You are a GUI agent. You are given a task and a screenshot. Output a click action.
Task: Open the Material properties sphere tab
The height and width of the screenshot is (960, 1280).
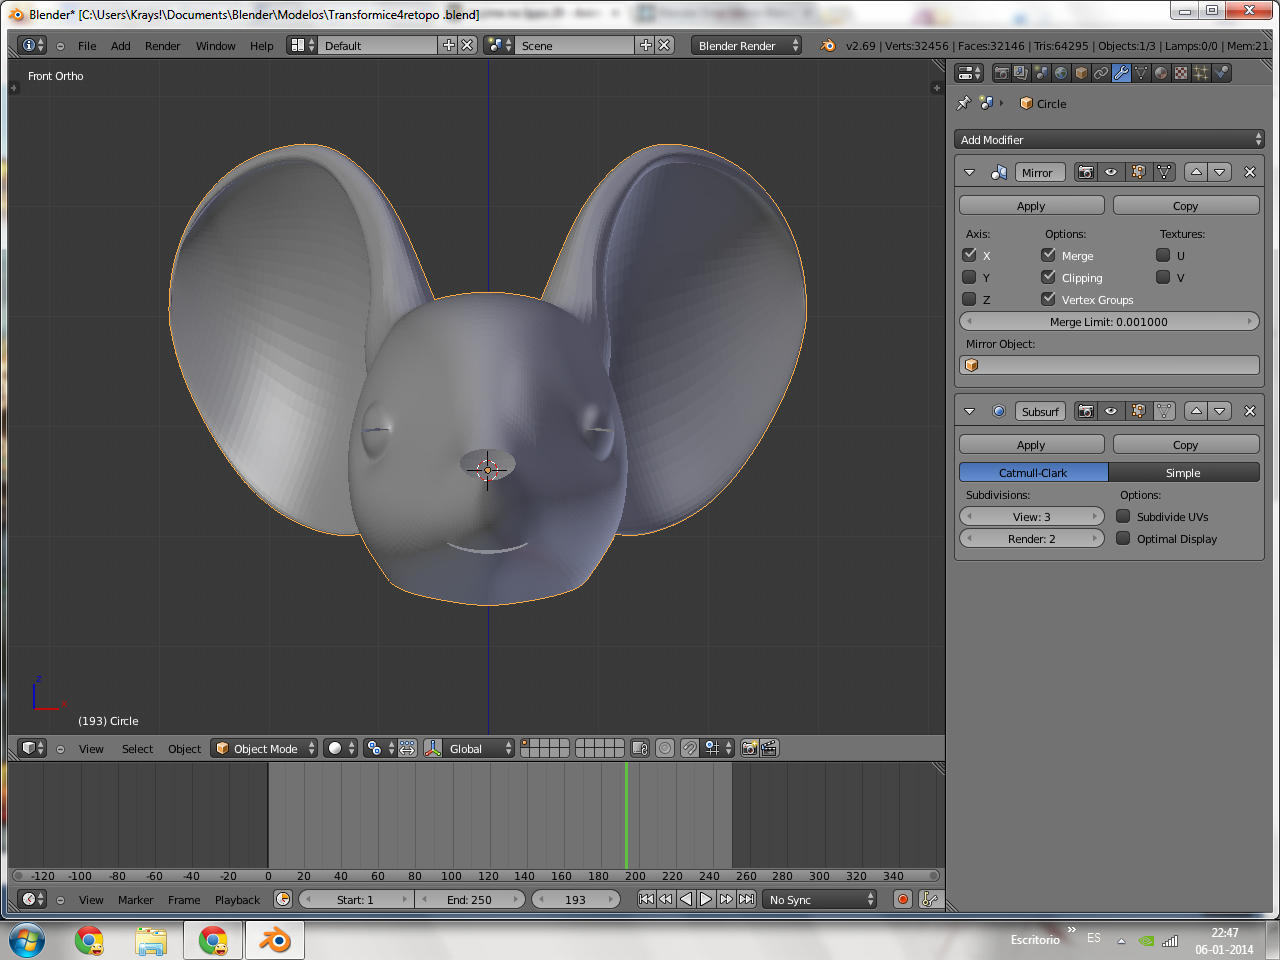[x=1161, y=73]
